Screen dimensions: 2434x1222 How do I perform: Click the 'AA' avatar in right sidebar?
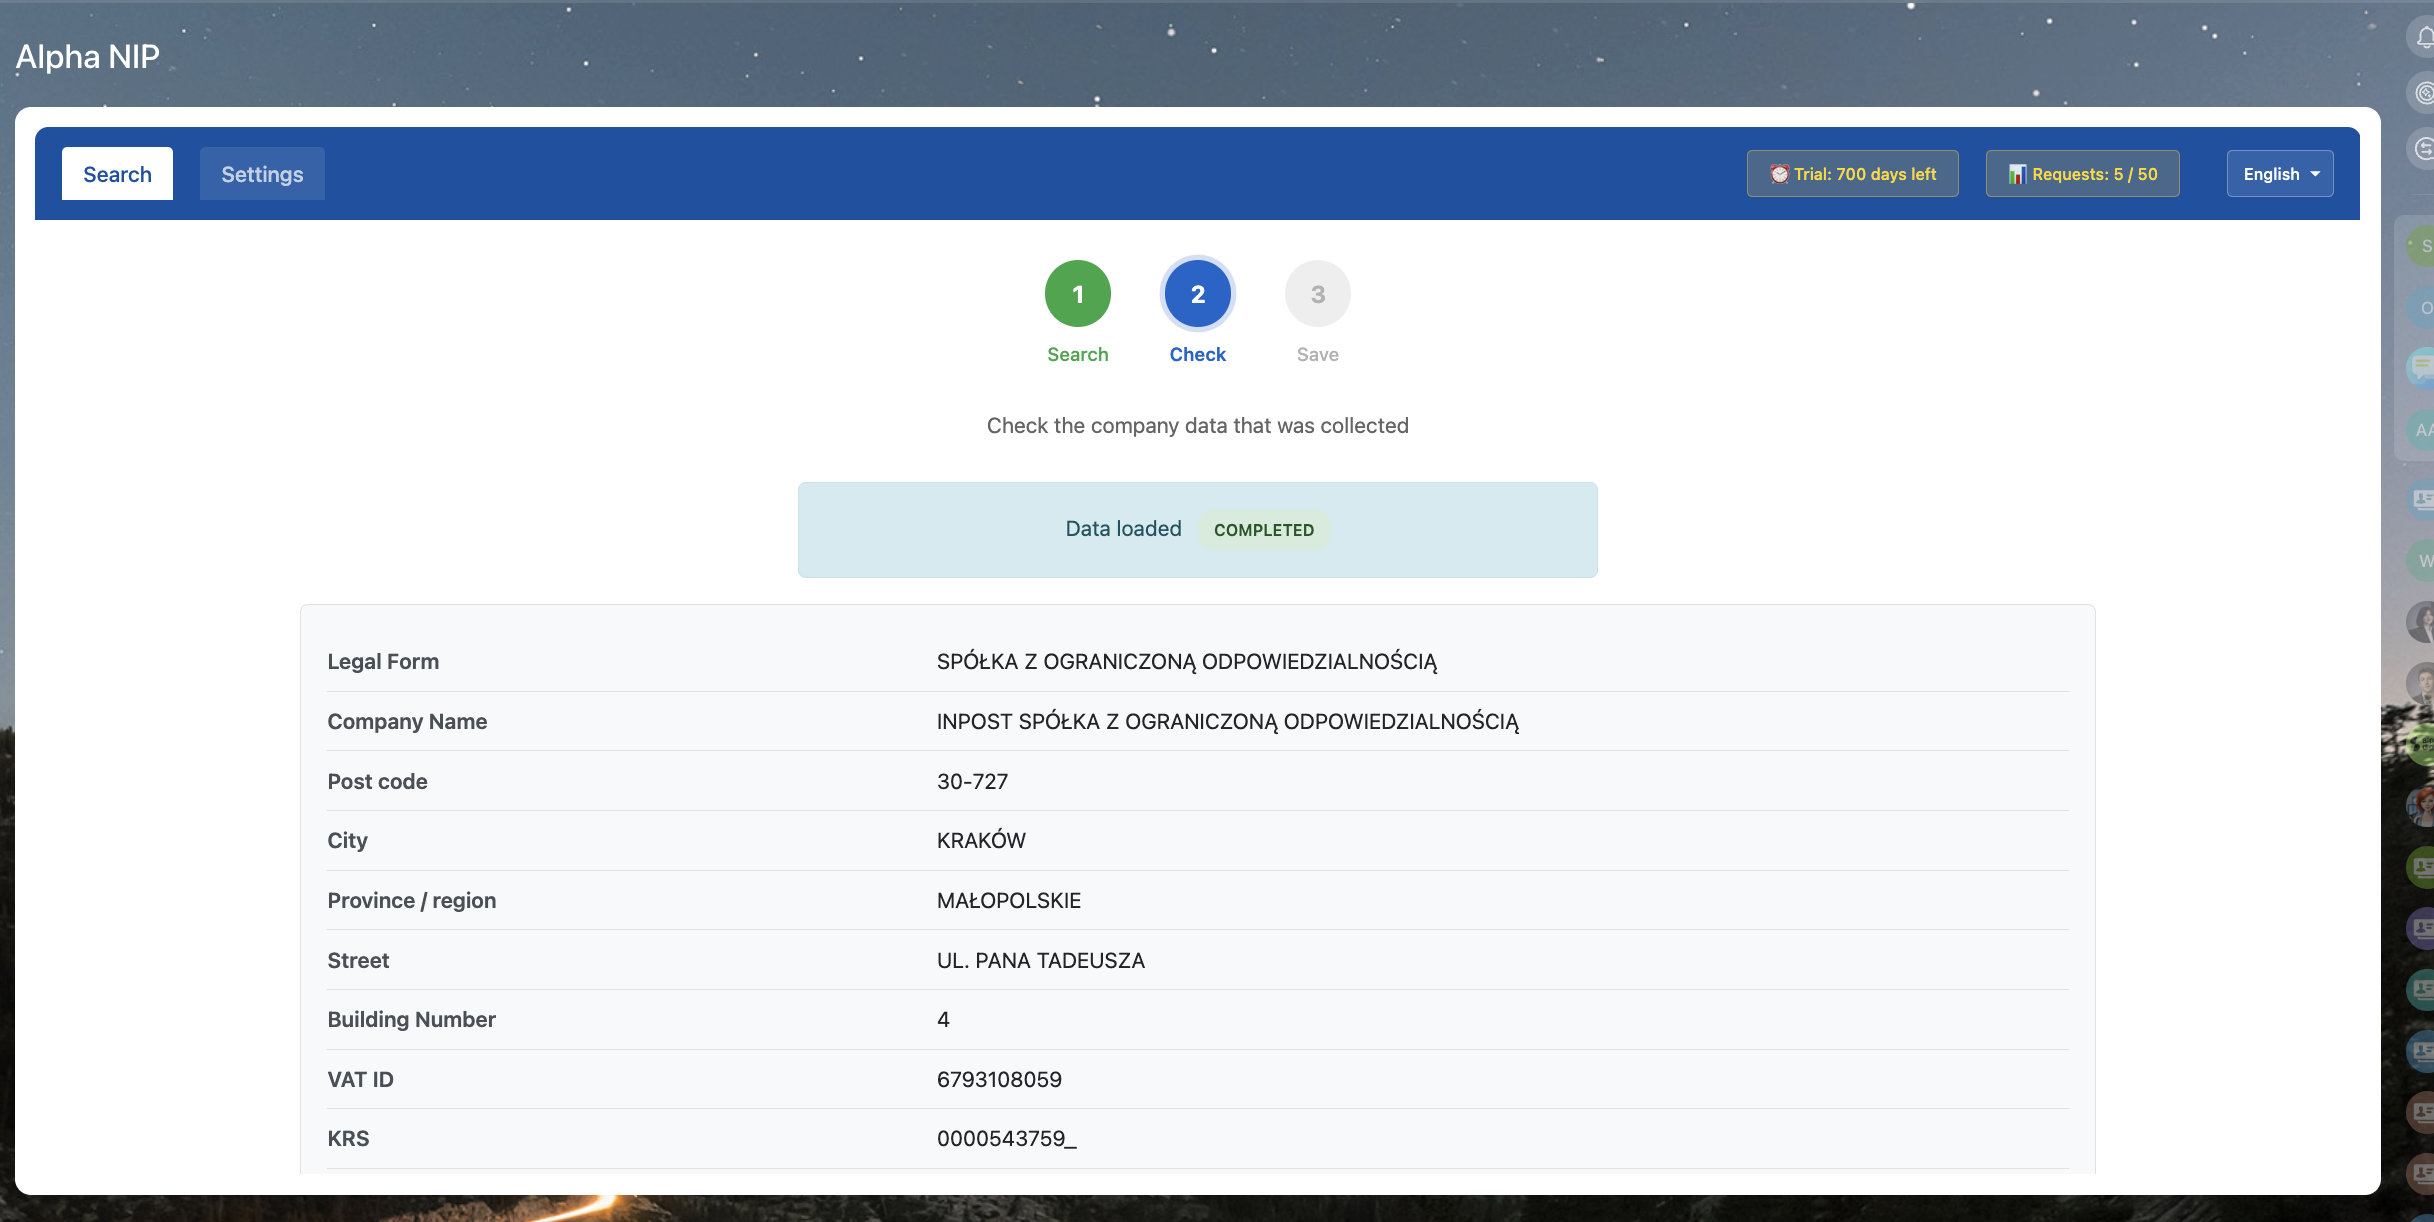(x=2422, y=430)
